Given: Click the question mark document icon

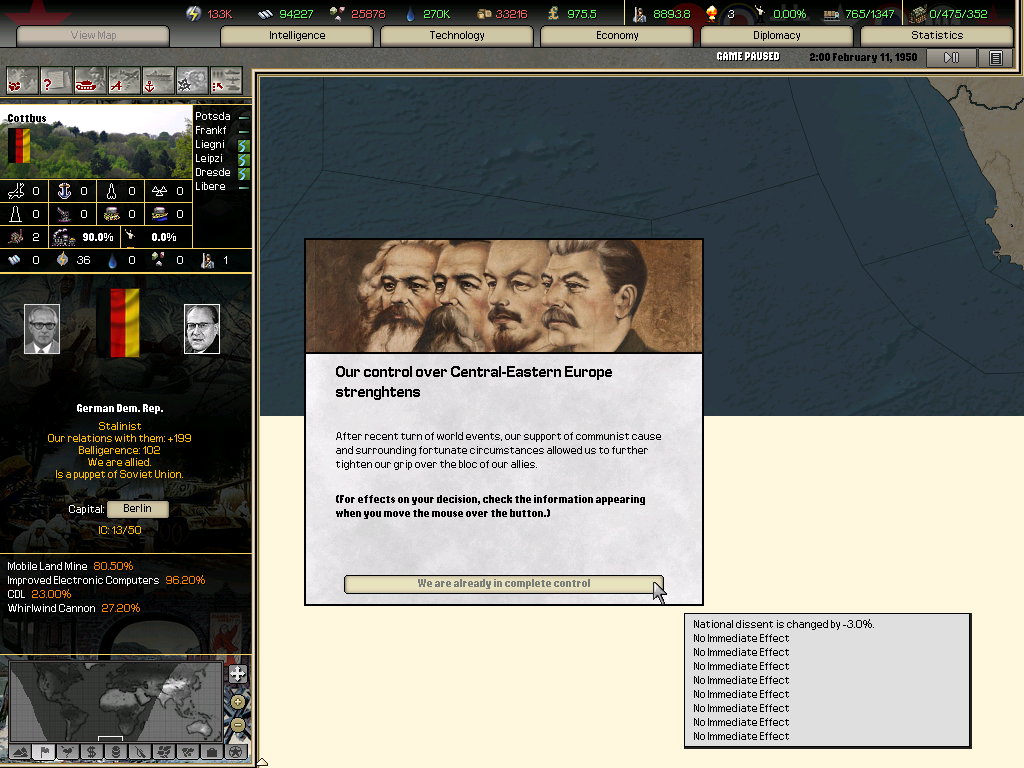Looking at the screenshot, I should [56, 80].
